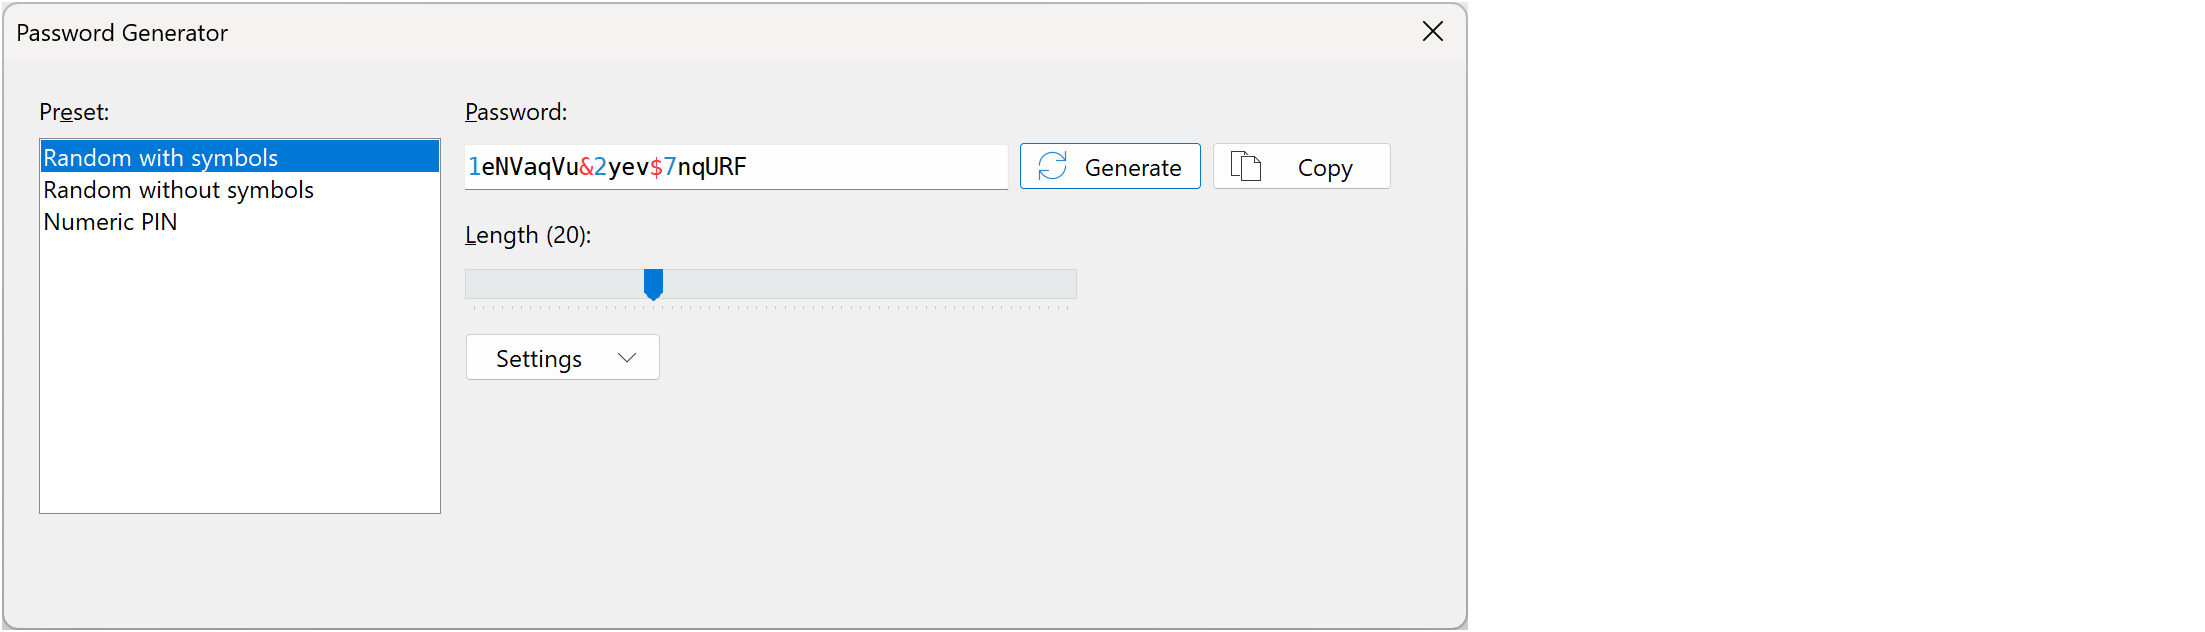Click the "Password:" field label
The height and width of the screenshot is (632, 2205).
[x=516, y=112]
